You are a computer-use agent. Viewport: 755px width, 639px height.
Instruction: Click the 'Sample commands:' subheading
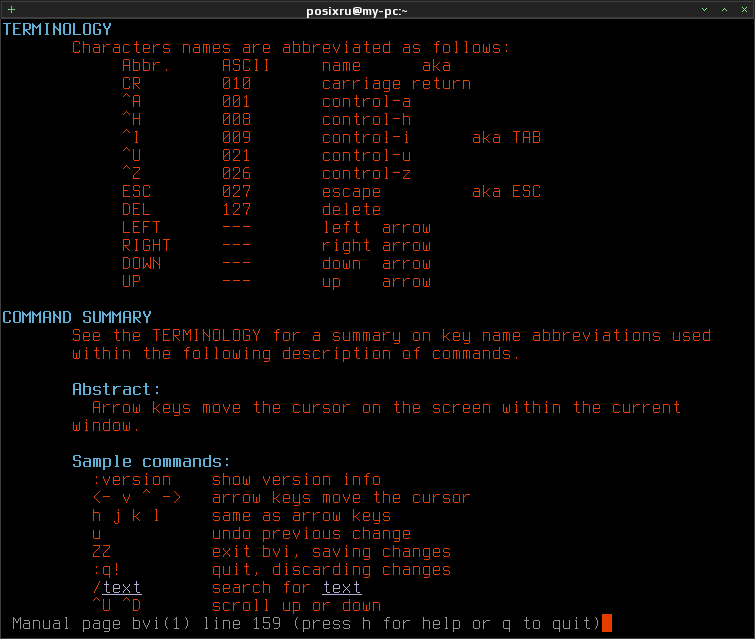[x=151, y=461]
